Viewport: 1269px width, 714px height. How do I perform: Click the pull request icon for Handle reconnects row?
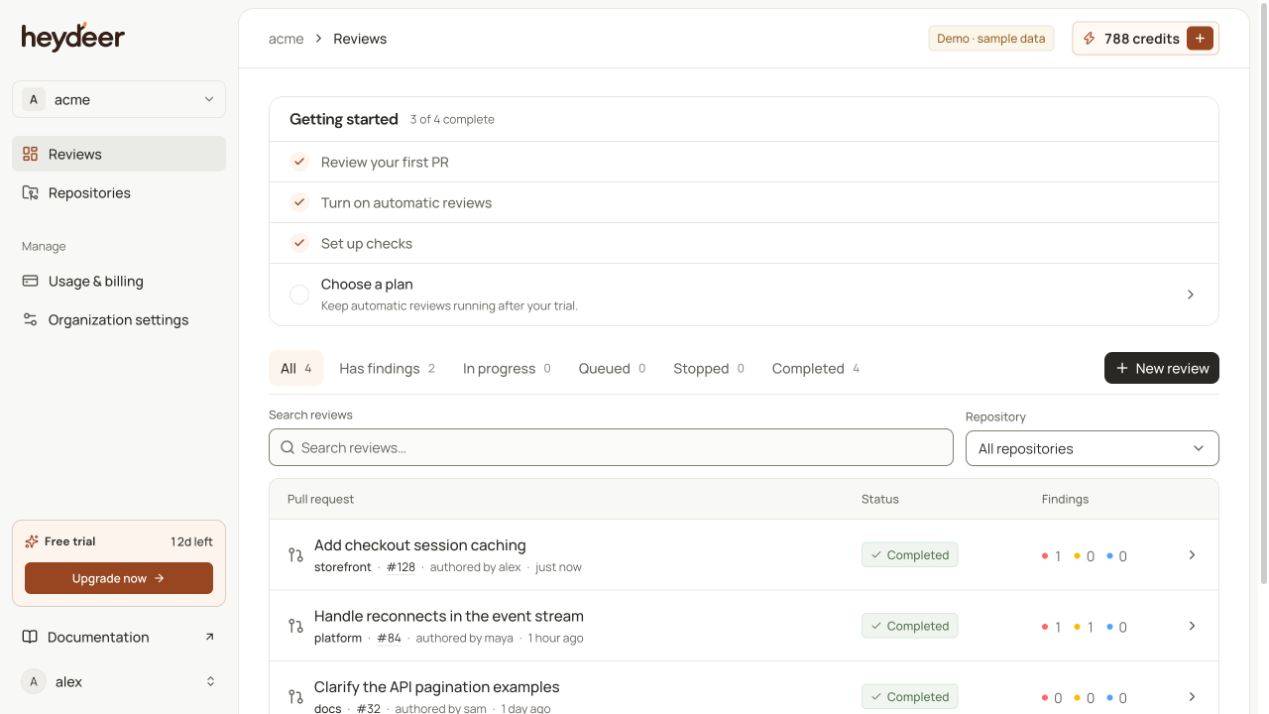tap(295, 626)
